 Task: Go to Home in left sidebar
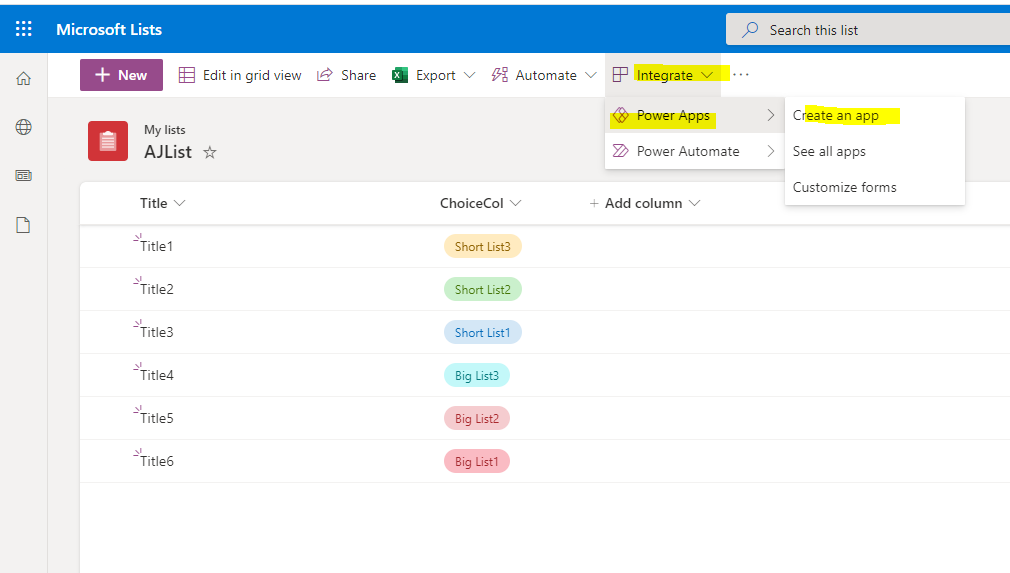[x=23, y=79]
